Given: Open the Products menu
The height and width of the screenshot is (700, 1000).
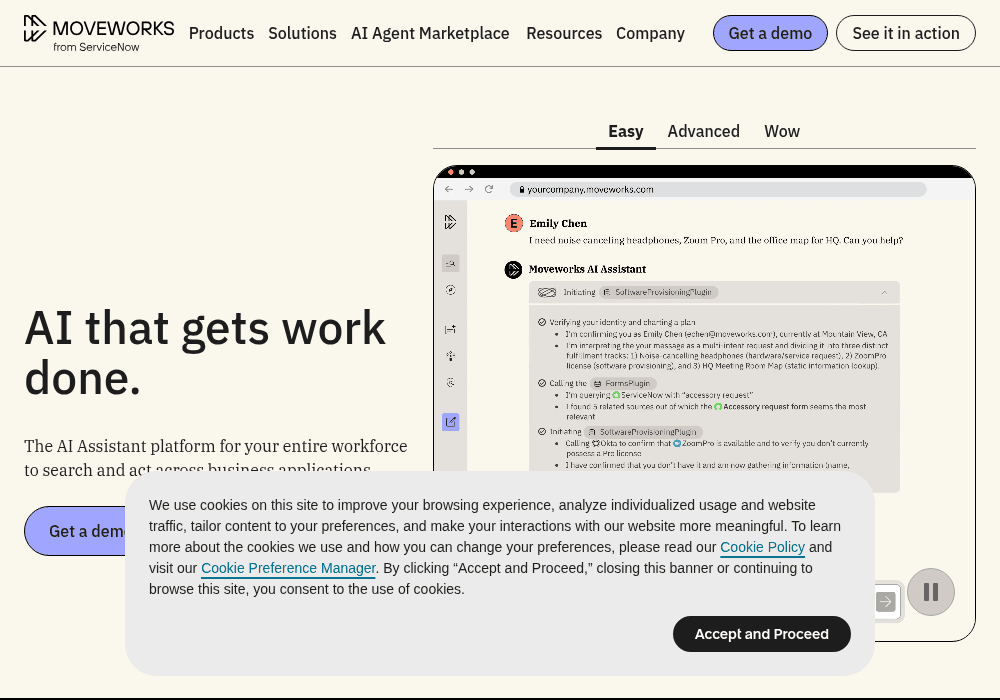Looking at the screenshot, I should click(x=221, y=33).
